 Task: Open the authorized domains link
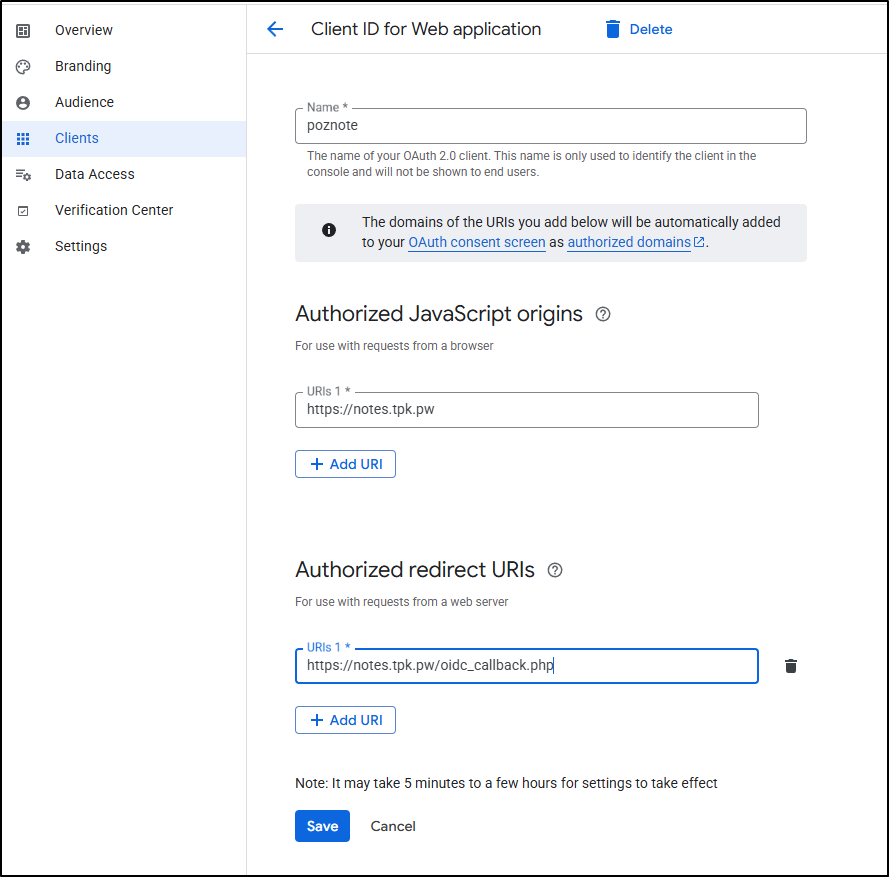pyautogui.click(x=629, y=242)
